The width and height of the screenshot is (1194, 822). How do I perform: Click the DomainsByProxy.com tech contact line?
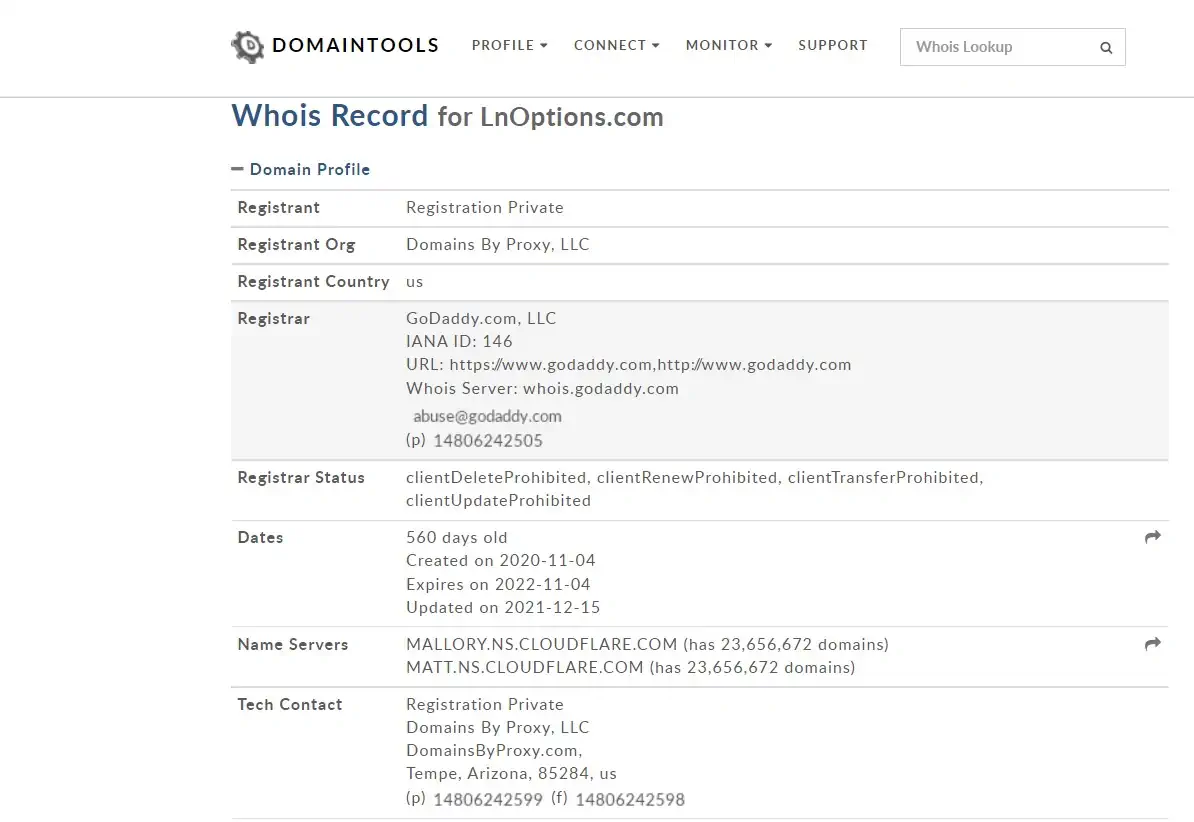[x=494, y=750]
